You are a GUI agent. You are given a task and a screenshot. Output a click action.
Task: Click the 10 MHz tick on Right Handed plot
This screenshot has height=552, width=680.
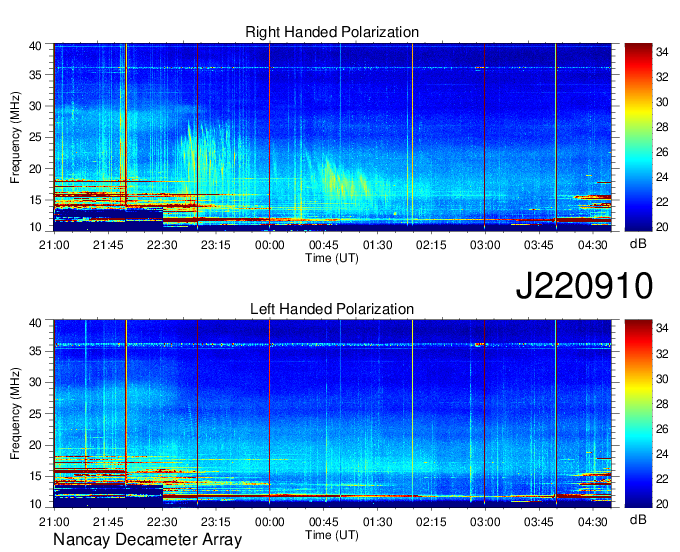(35, 227)
